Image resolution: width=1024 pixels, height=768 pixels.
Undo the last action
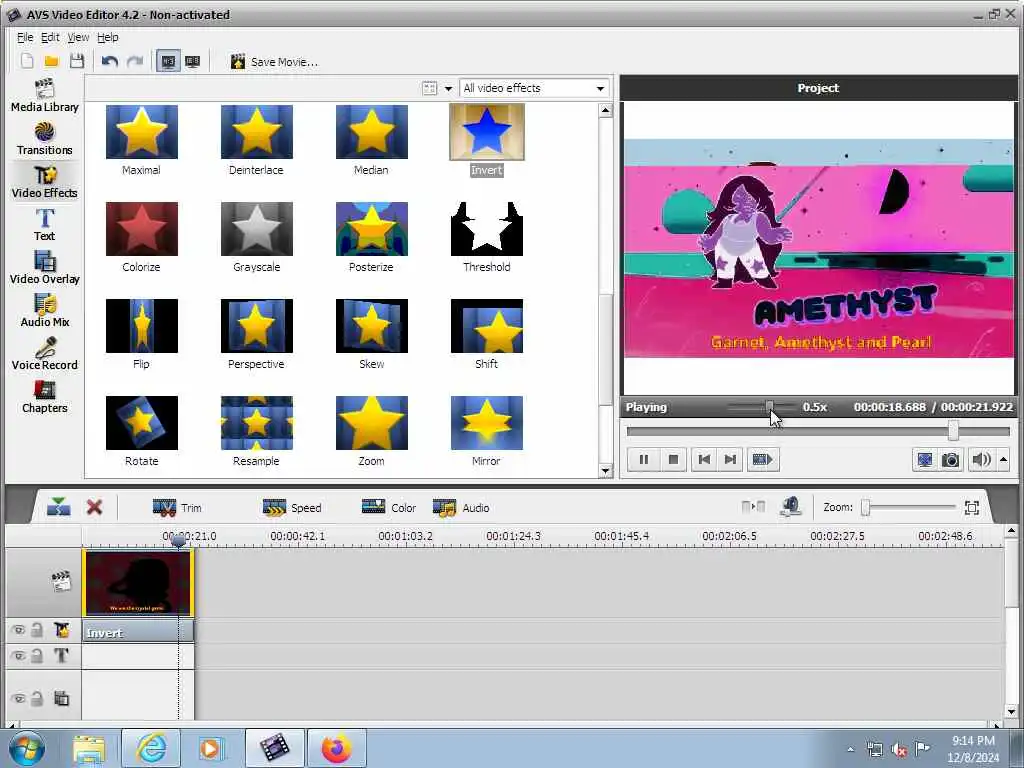click(110, 61)
